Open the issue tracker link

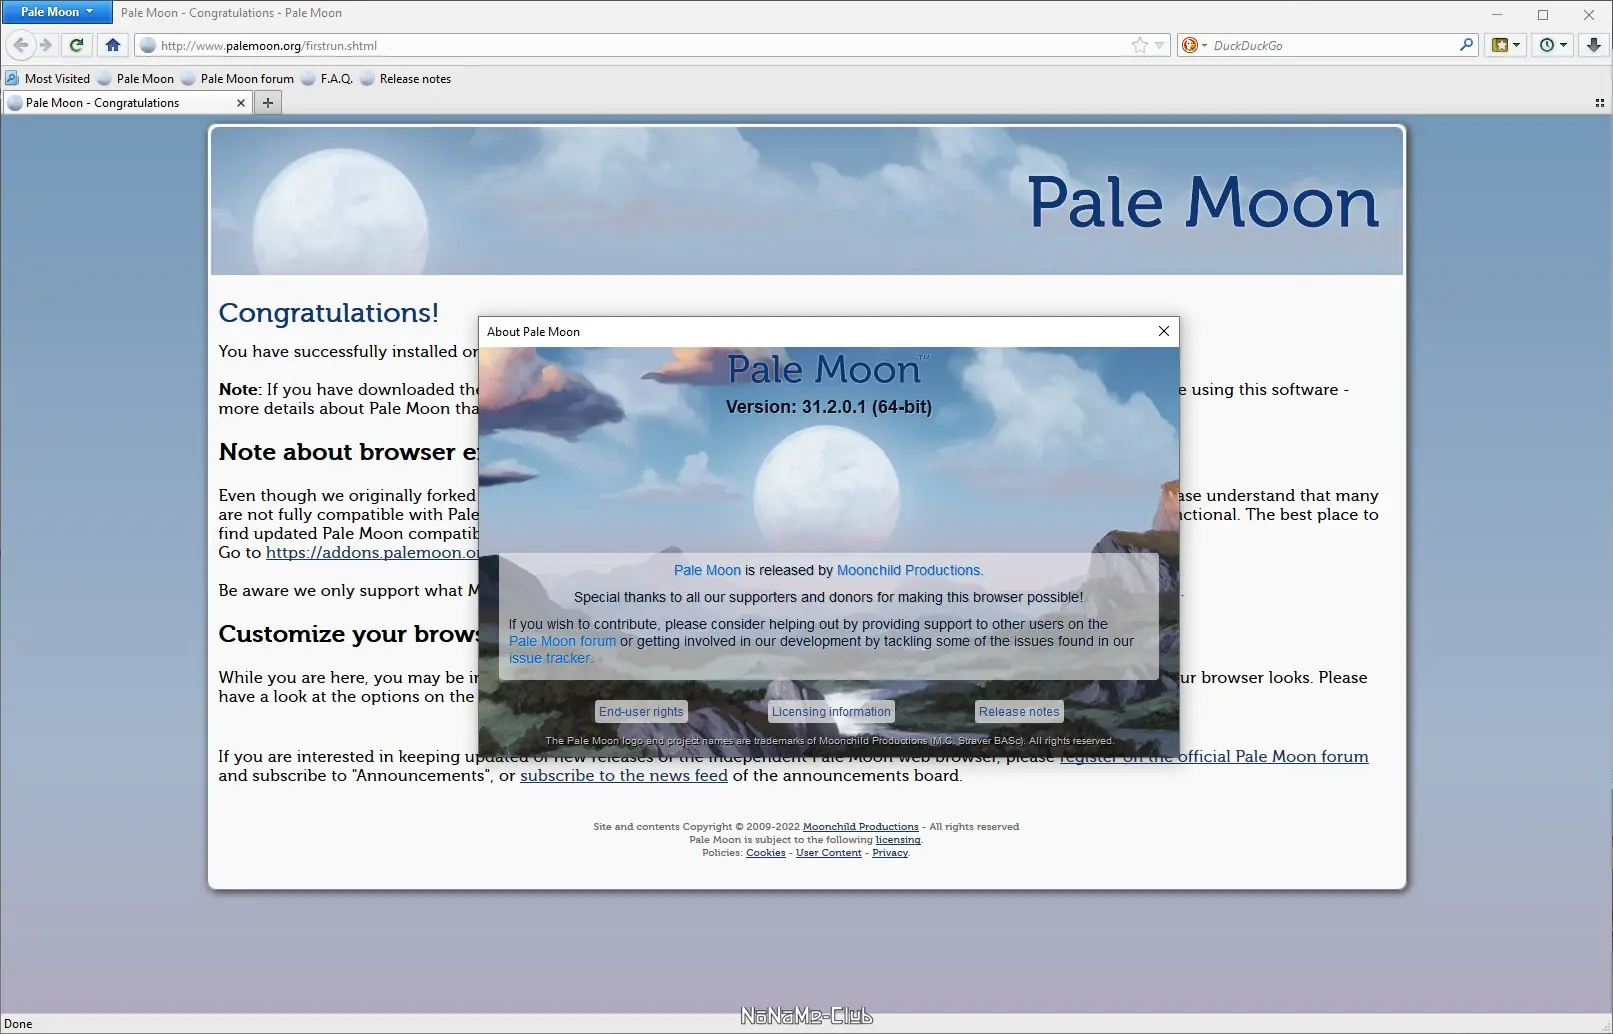(x=549, y=658)
